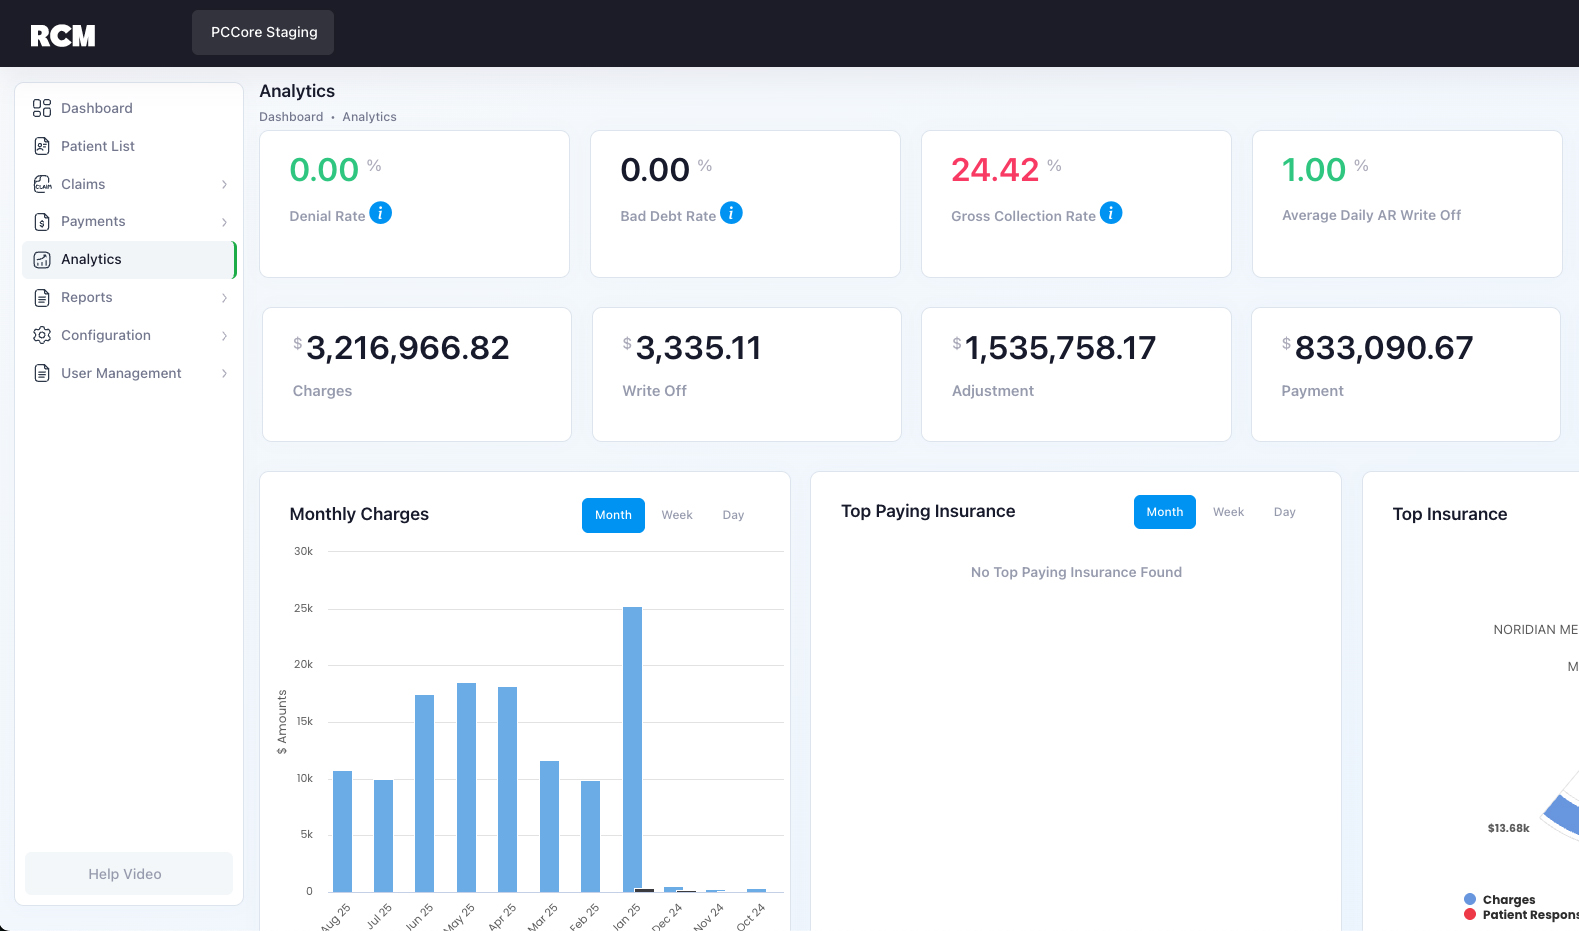Click the Analytics breadcrumb
Image resolution: width=1579 pixels, height=931 pixels.
pos(369,117)
